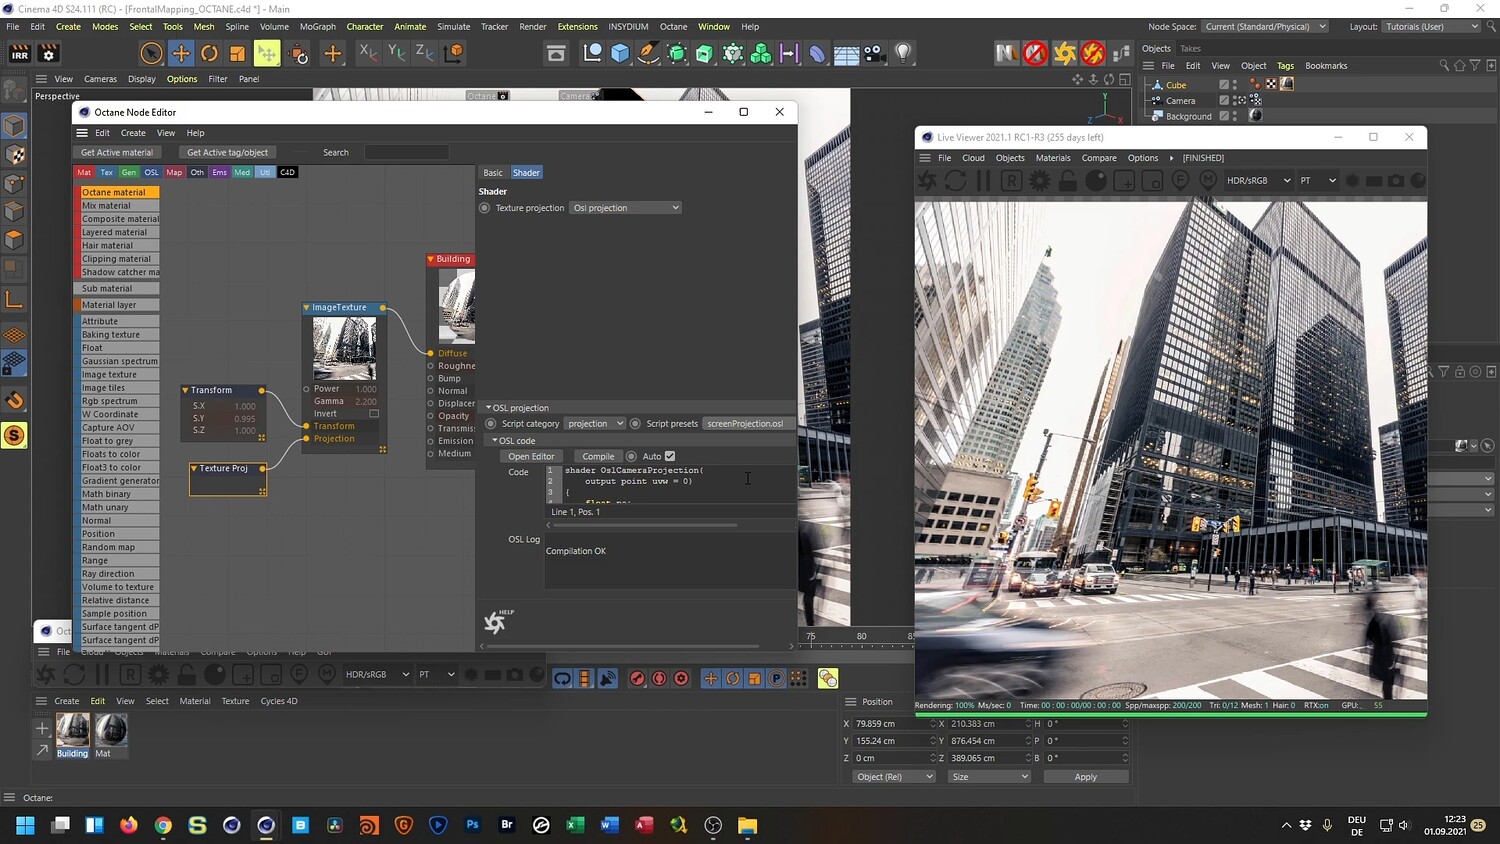Open Google Chrome from the taskbar
This screenshot has width=1500, height=844.
(x=163, y=825)
